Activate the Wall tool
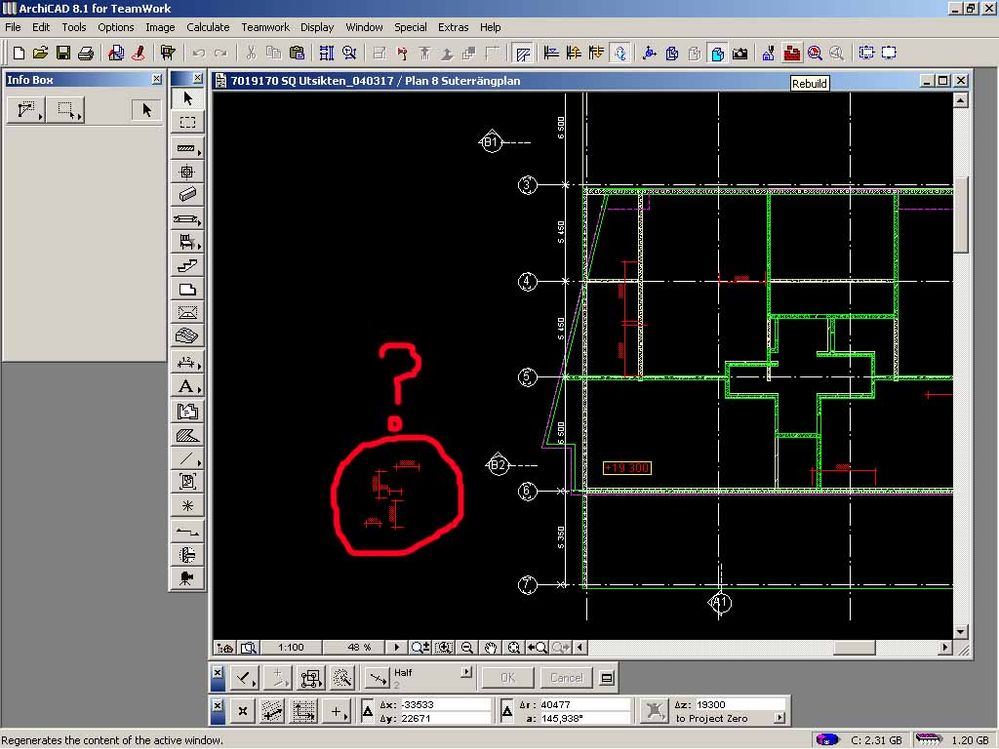The image size is (999, 749). tap(187, 148)
